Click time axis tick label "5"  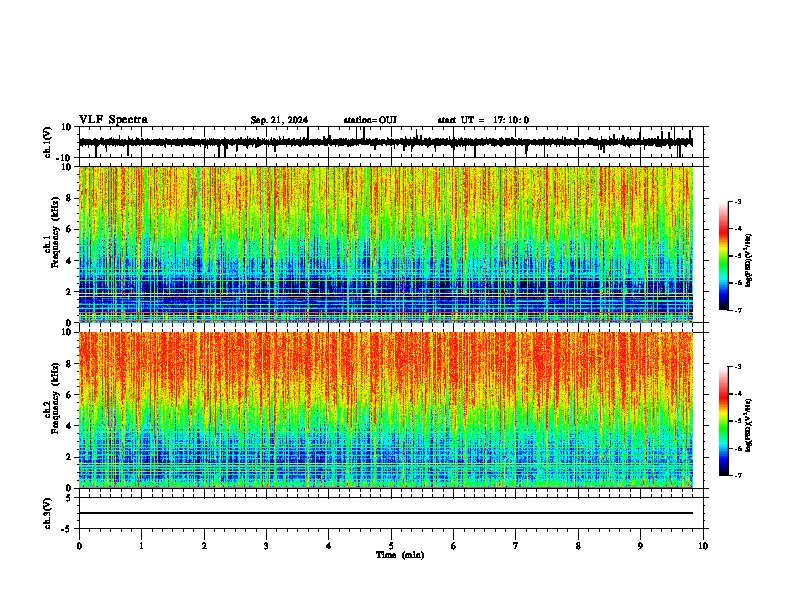click(391, 546)
